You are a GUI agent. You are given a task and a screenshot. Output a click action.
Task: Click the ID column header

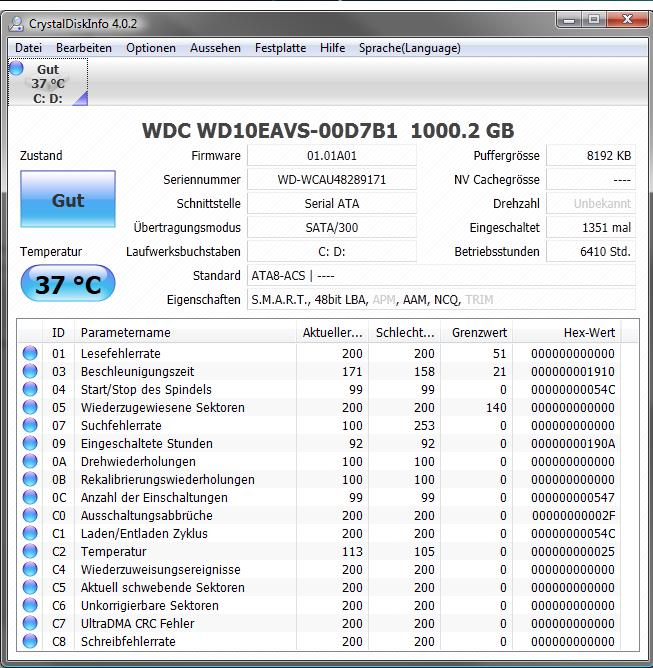coord(58,332)
